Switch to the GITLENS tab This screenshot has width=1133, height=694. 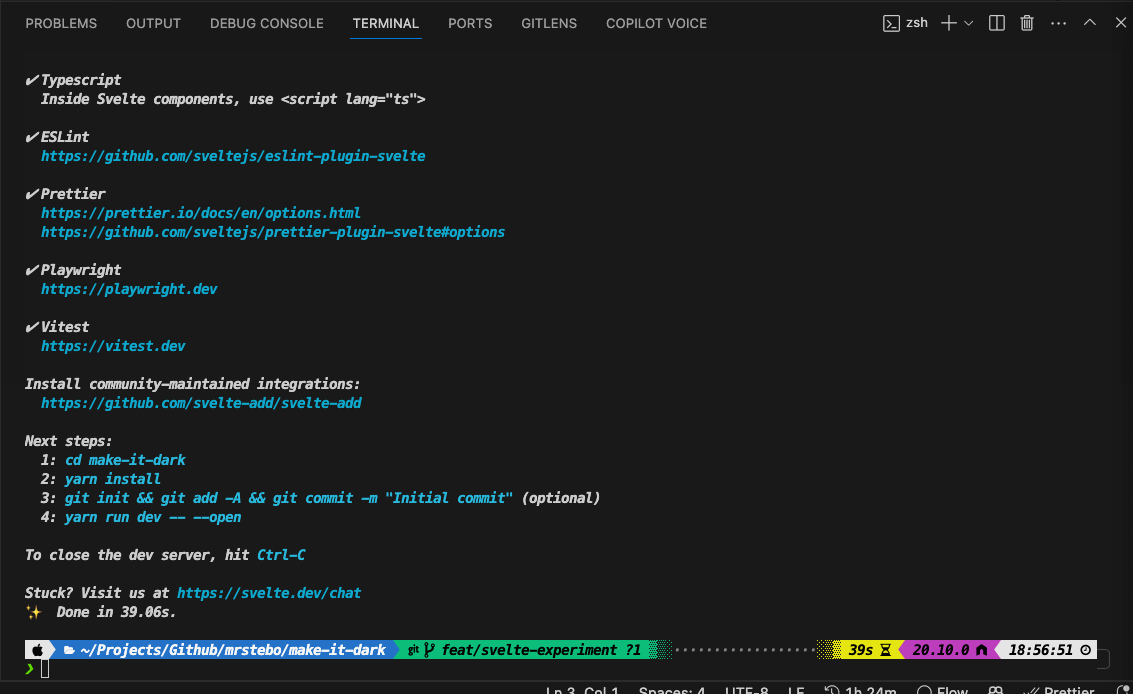549,23
